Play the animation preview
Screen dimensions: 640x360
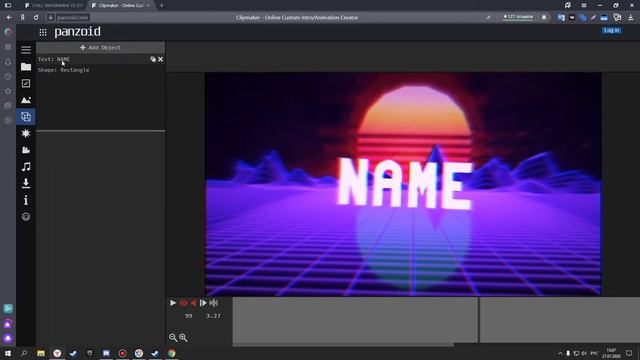(173, 303)
